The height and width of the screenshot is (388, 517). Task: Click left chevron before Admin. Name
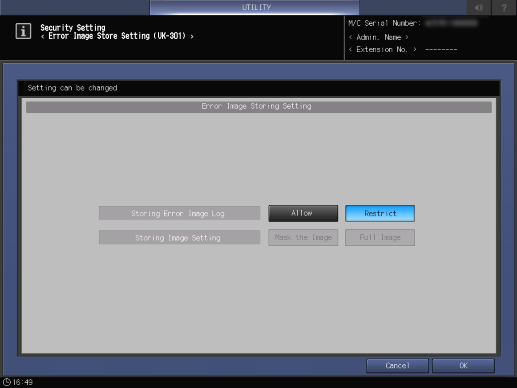pyautogui.click(x=350, y=37)
